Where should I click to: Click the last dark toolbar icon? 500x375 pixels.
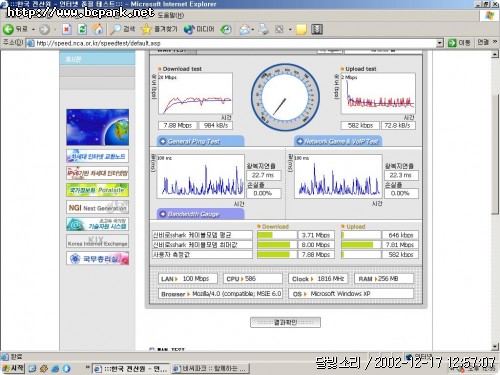(317, 29)
